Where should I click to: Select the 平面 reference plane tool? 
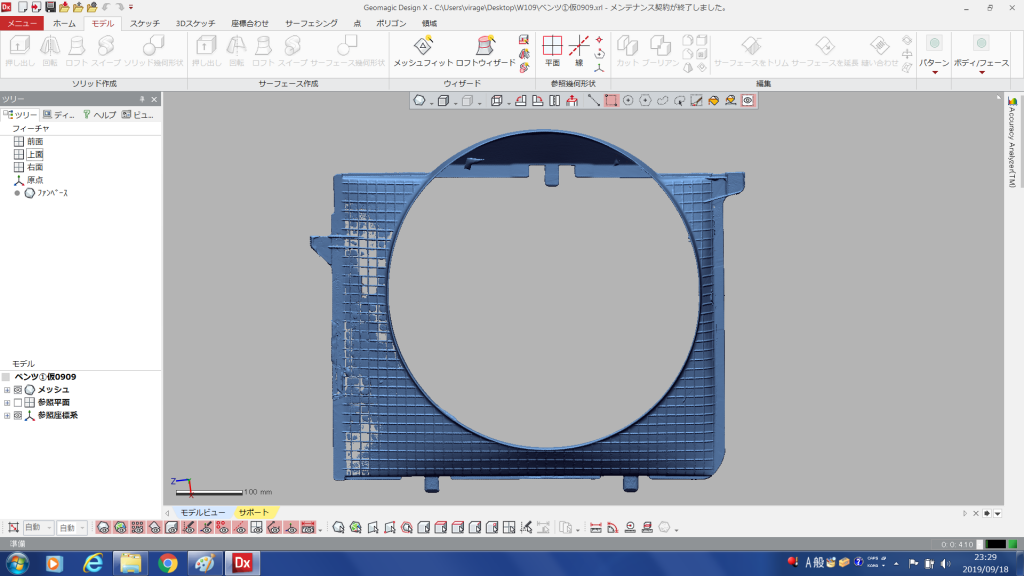click(x=552, y=47)
